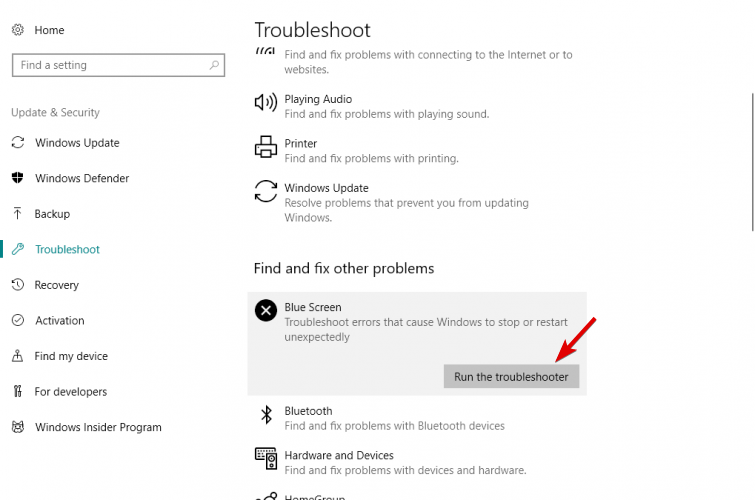Click the Bluetooth symbol icon
The width and height of the screenshot is (755, 500).
266,414
